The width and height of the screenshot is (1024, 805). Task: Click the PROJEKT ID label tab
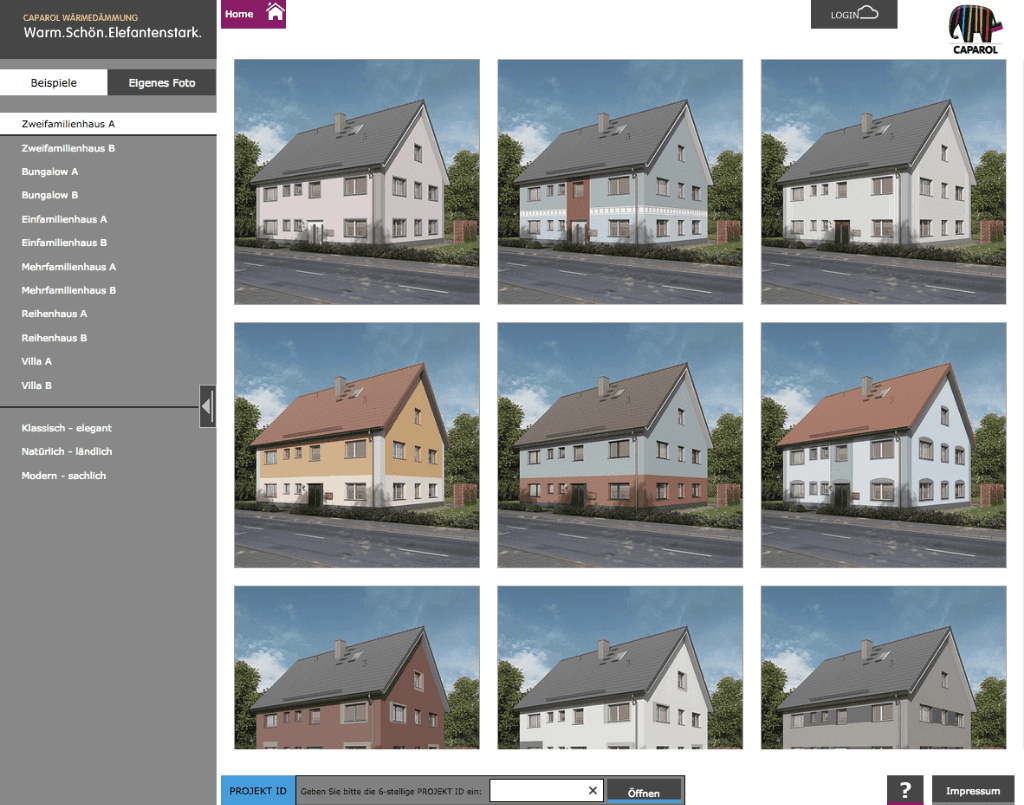[258, 791]
